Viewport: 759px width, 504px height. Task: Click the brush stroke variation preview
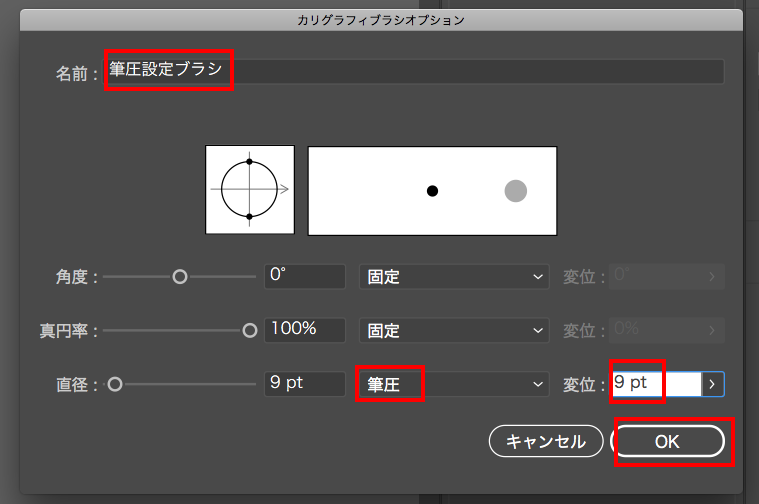[x=432, y=191]
